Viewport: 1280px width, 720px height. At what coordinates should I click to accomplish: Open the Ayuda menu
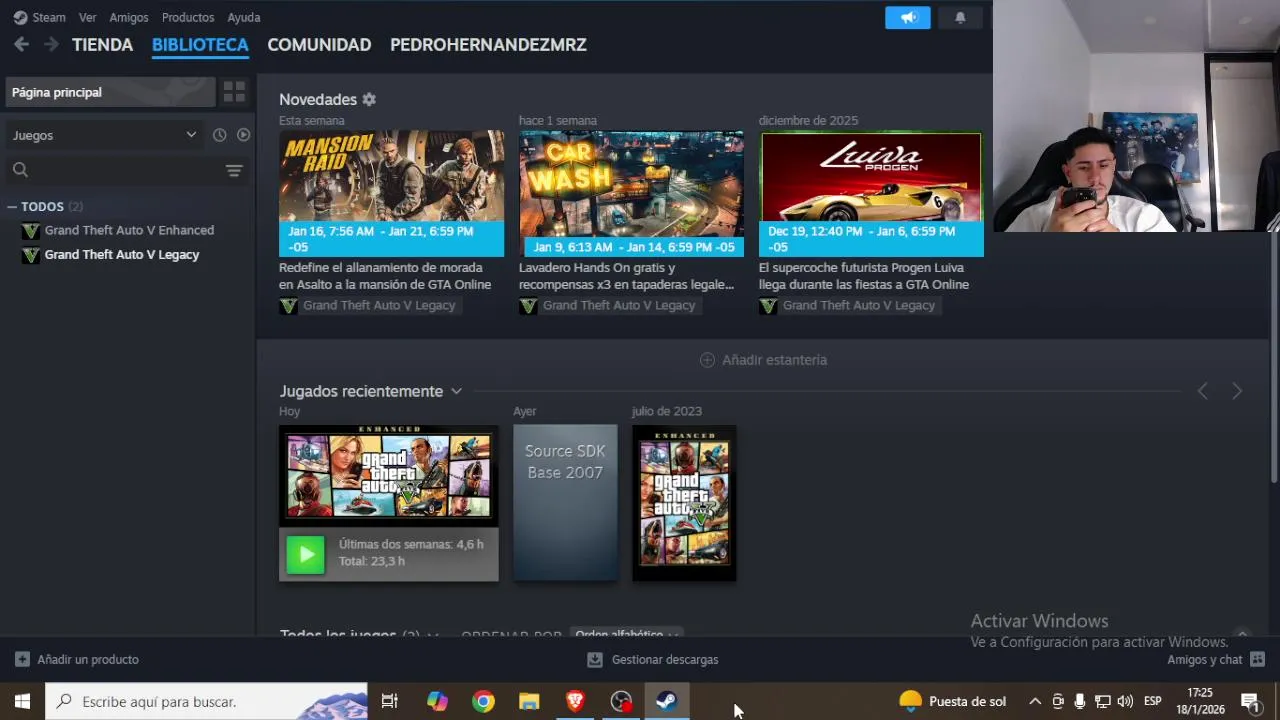point(244,17)
